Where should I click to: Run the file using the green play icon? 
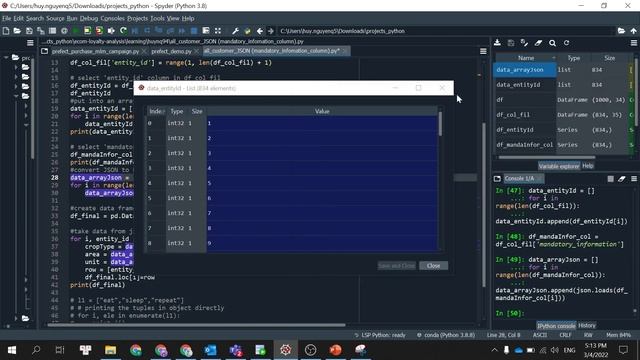coord(76,31)
